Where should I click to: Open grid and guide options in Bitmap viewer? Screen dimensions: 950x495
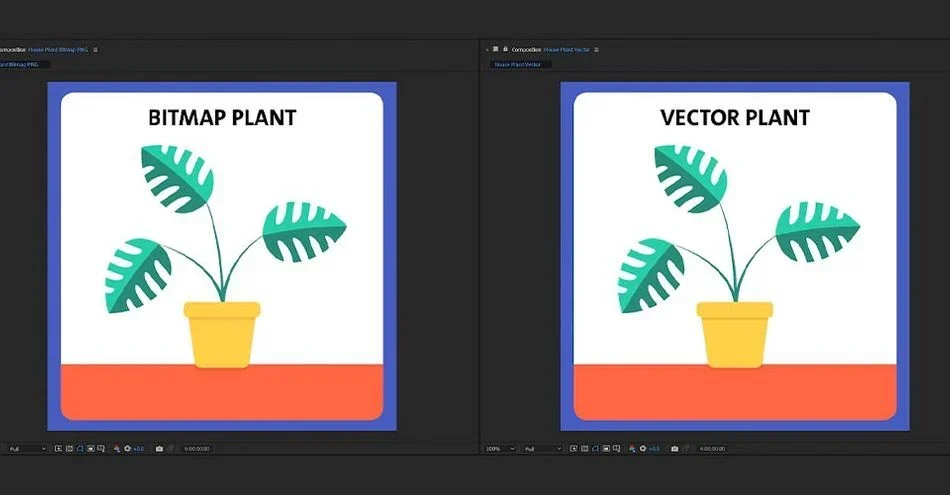[101, 449]
